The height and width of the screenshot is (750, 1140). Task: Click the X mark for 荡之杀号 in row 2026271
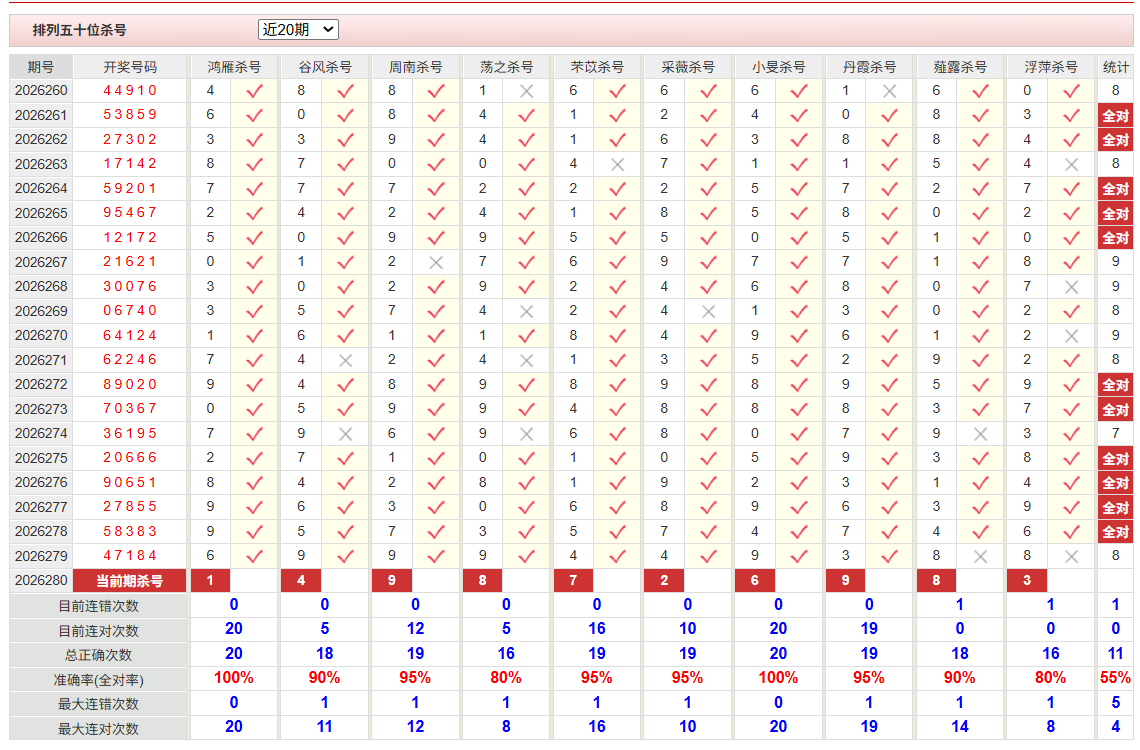click(526, 361)
